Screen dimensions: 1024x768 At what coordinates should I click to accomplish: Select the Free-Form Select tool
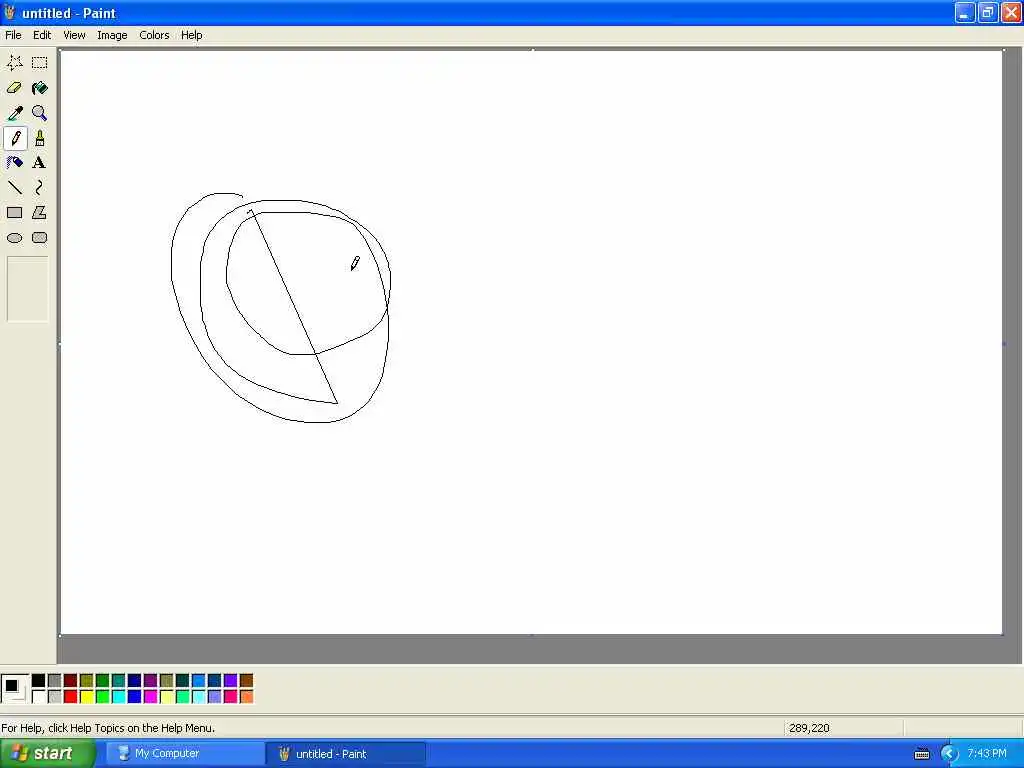click(14, 63)
